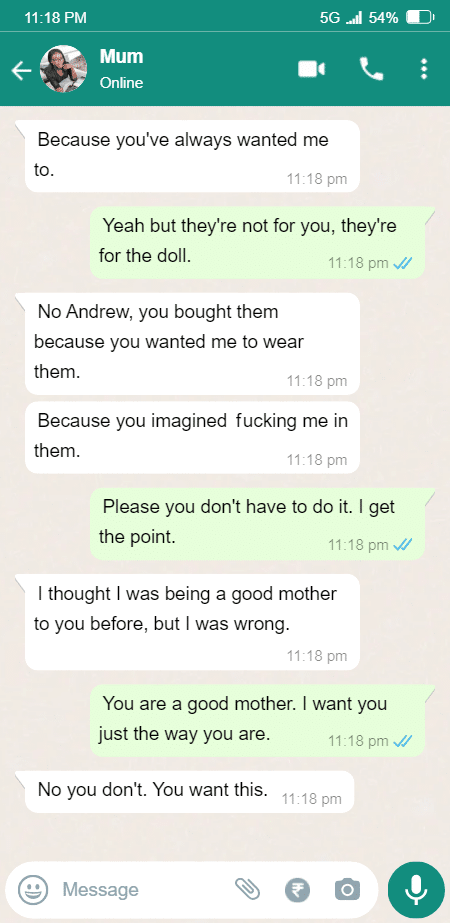Tap read receipt ticks on "I get the point"
450x923 pixels.
[402, 545]
